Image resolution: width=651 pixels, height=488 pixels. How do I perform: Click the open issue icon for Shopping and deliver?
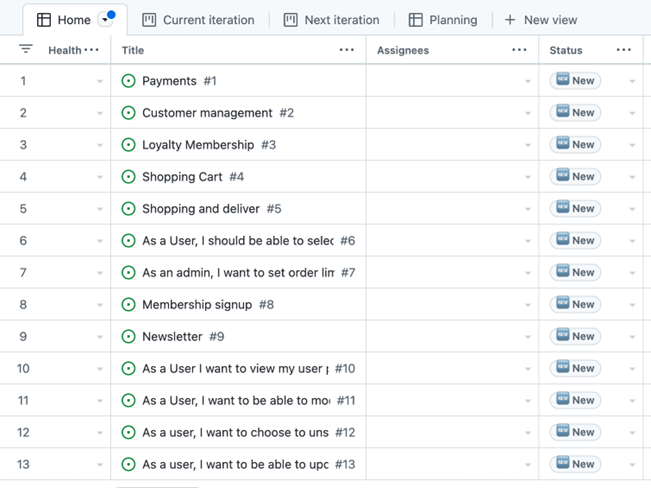(x=128, y=208)
